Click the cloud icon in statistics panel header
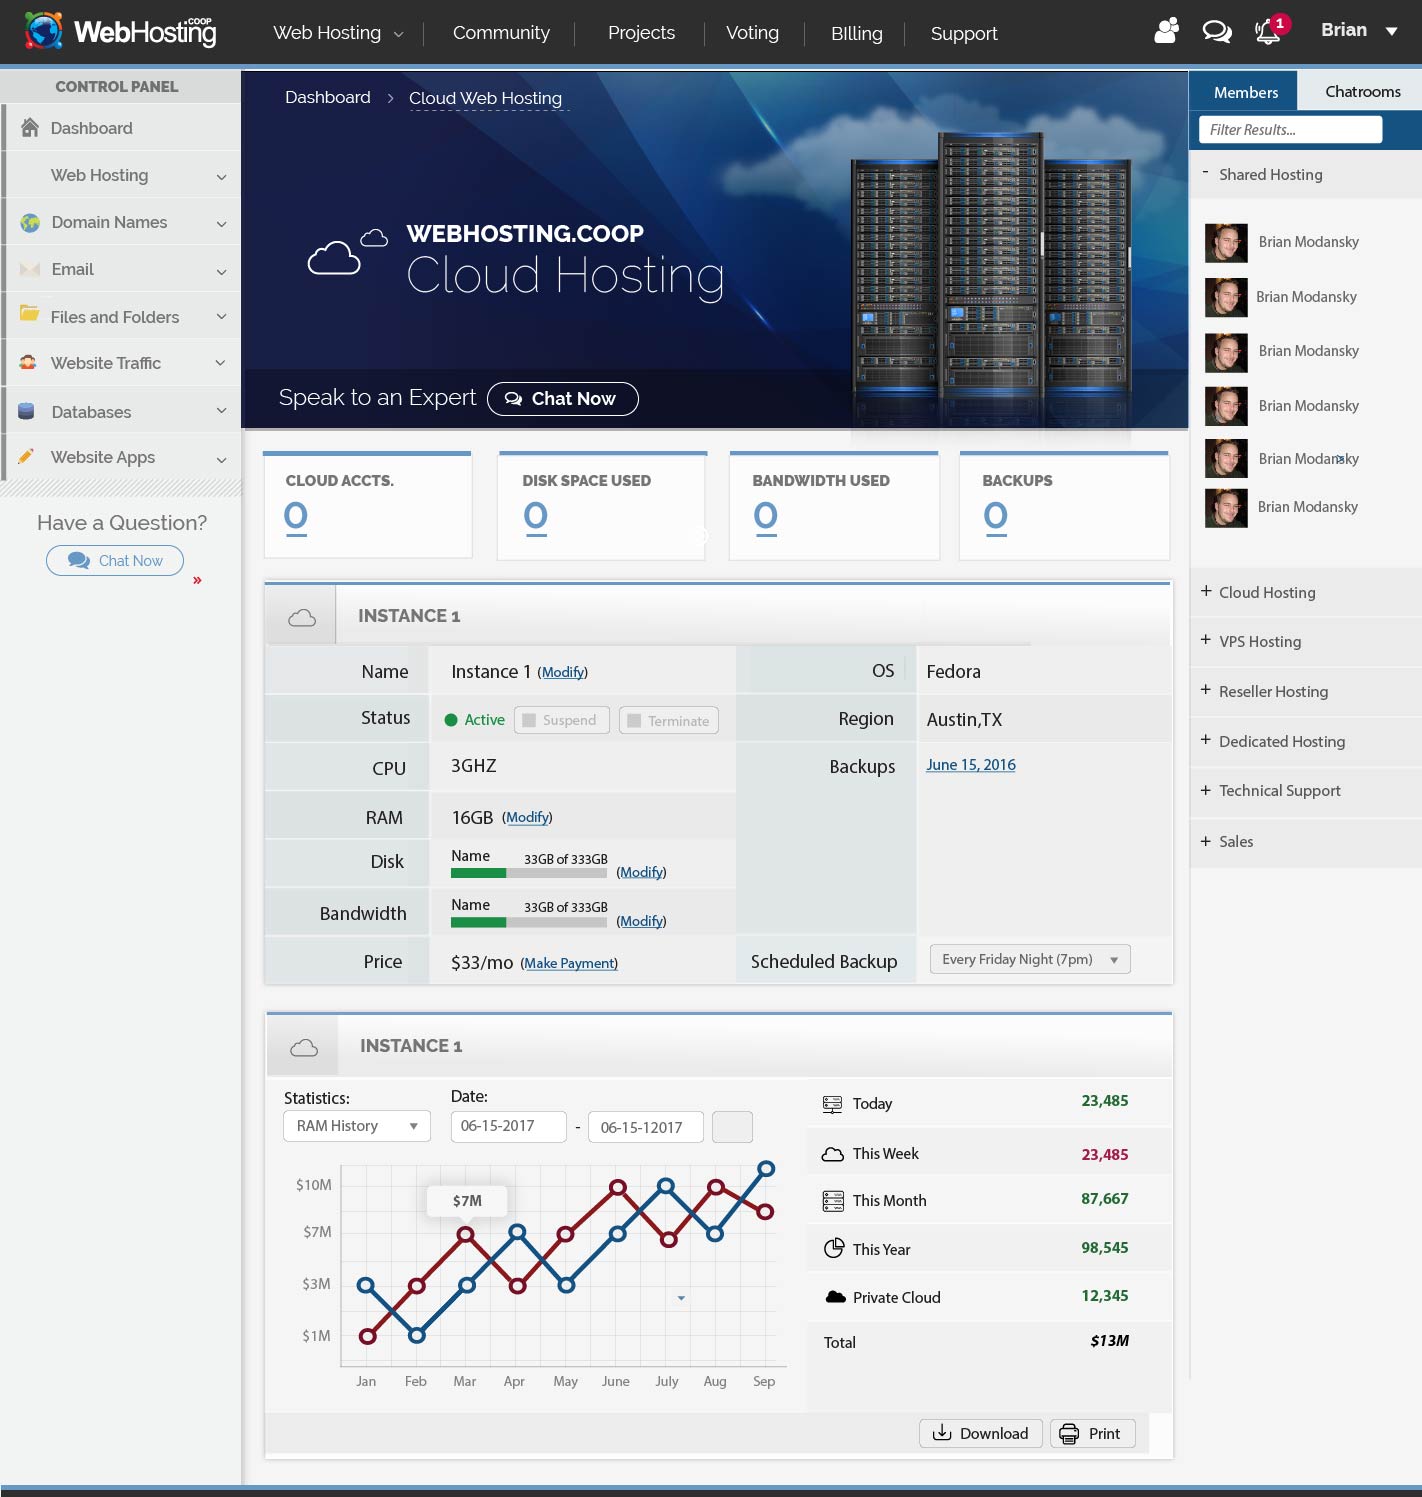 [x=304, y=1047]
